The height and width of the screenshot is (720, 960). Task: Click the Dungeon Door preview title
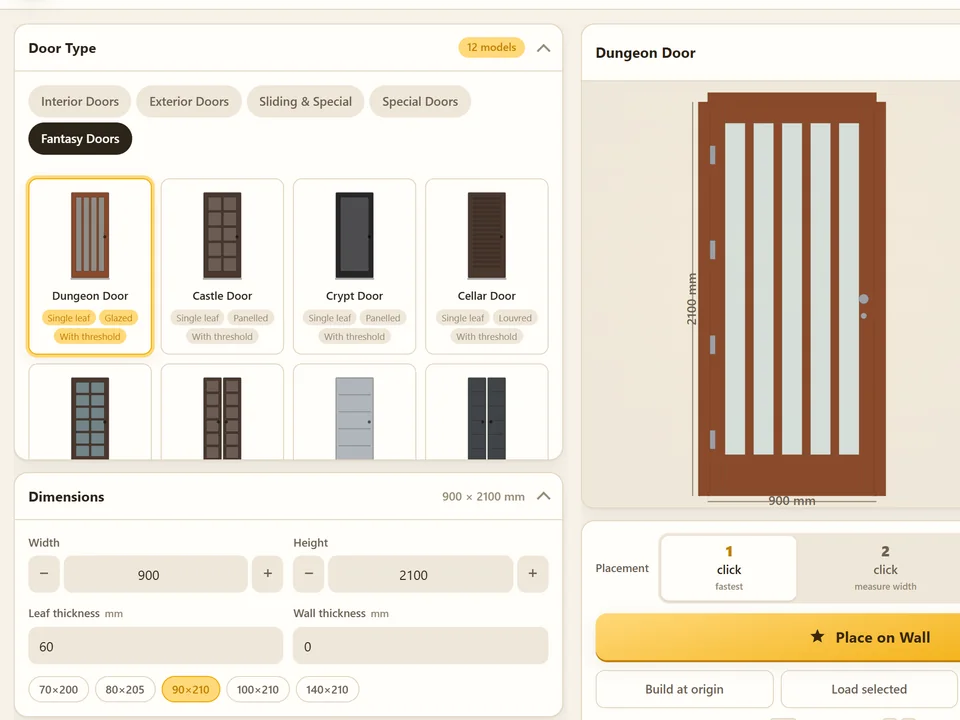(645, 53)
